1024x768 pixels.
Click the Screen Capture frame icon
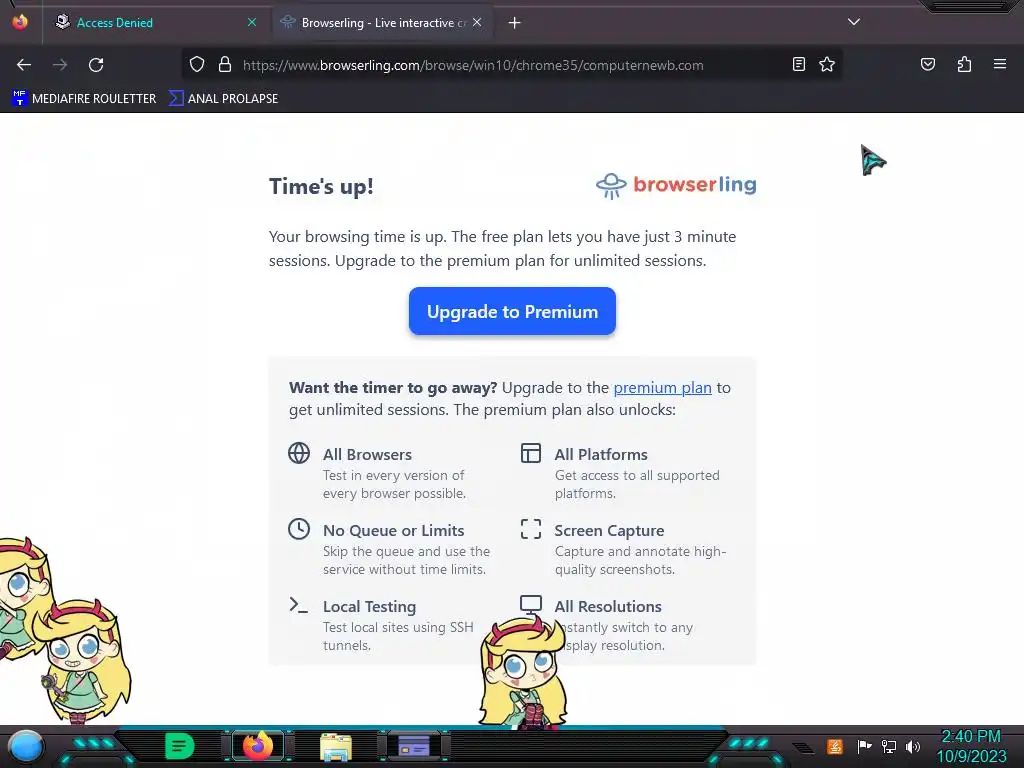coord(531,529)
